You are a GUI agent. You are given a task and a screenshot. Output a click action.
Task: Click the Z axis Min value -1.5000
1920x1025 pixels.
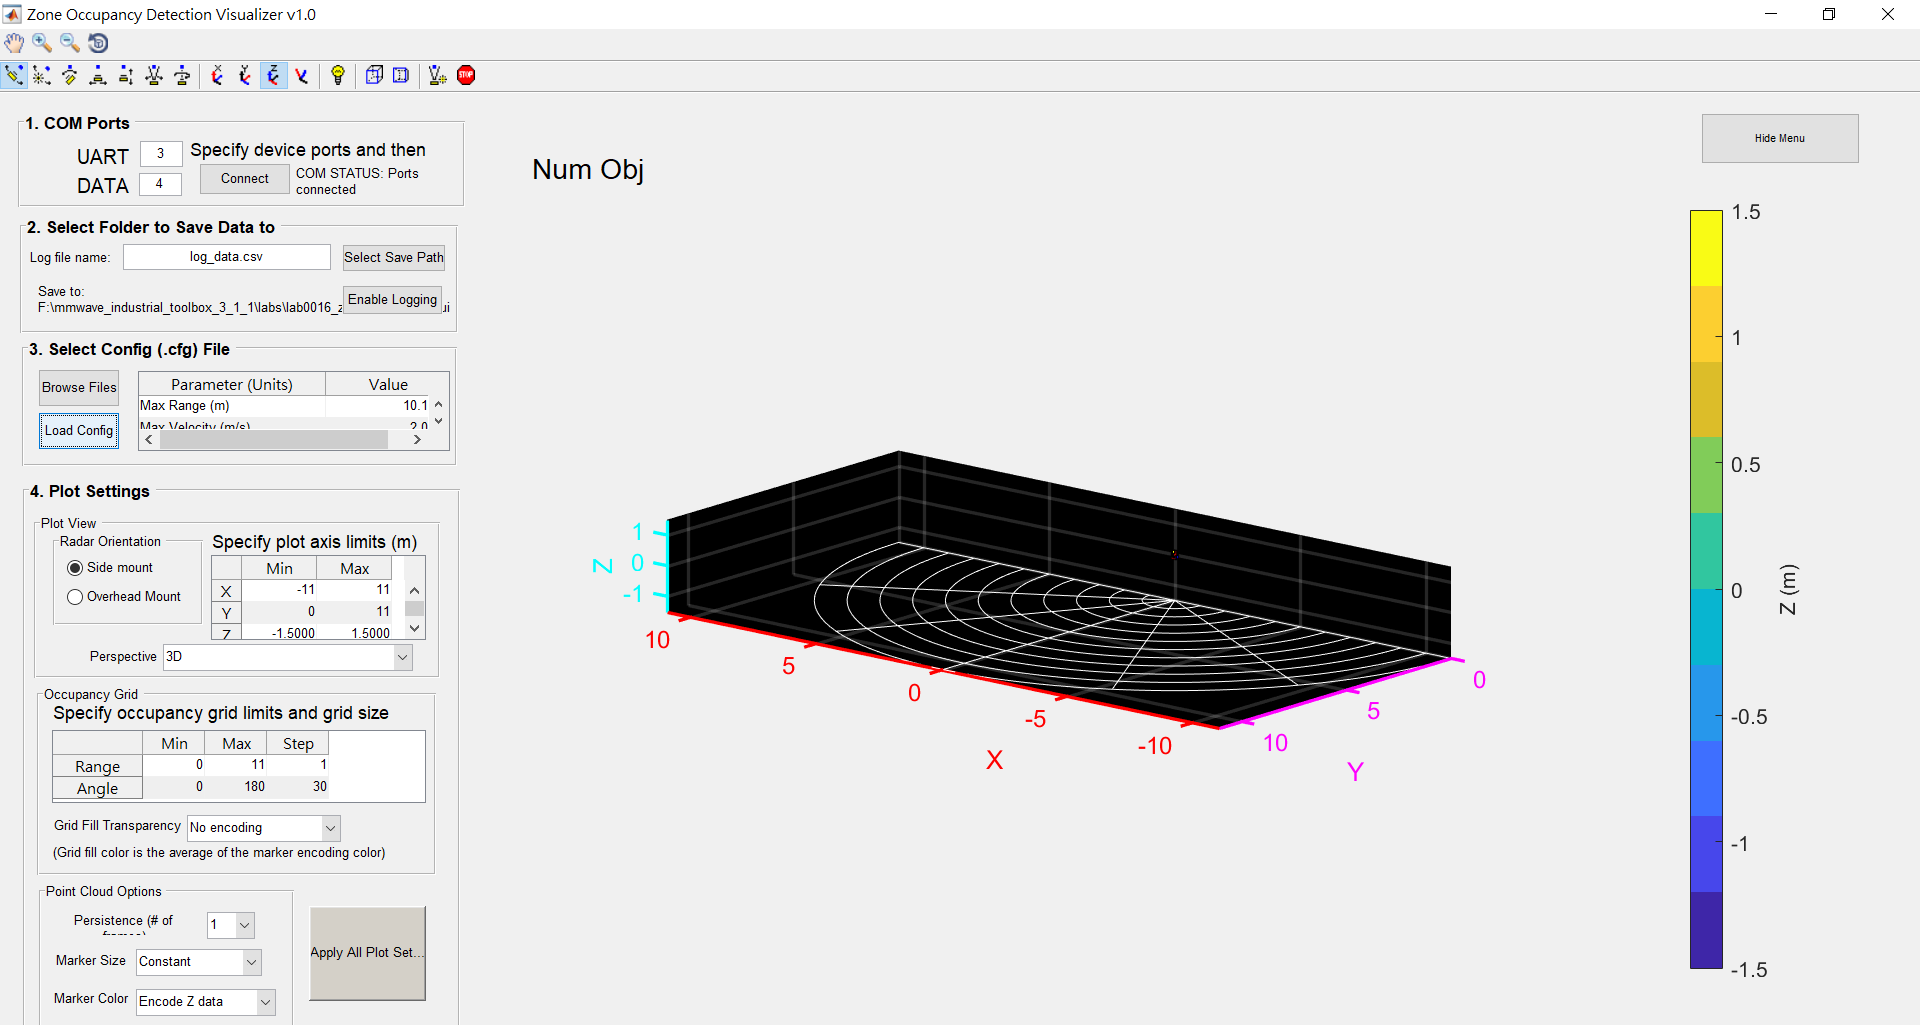[x=279, y=633]
